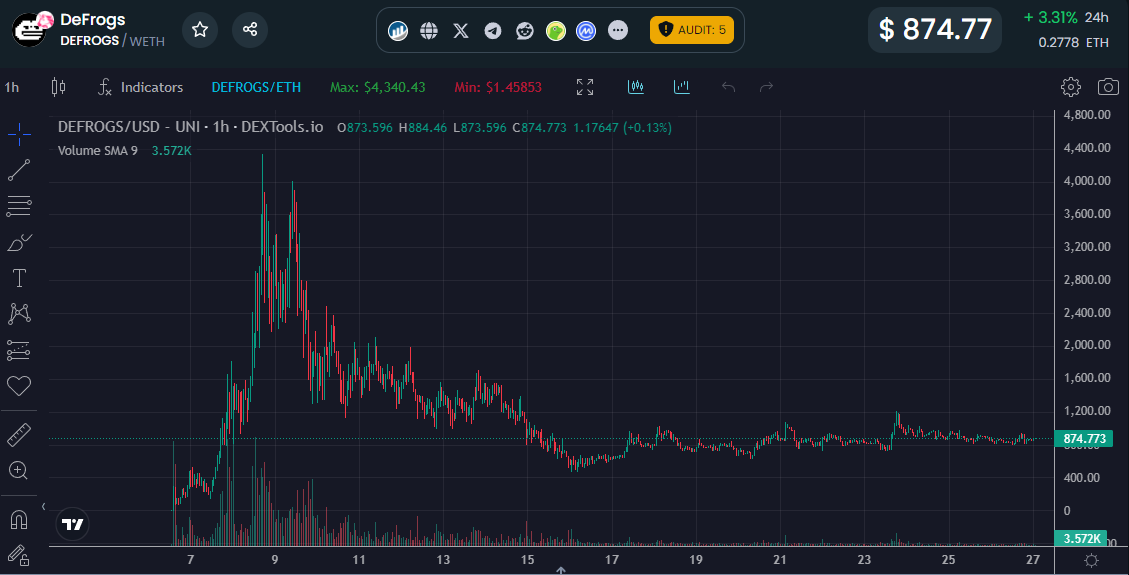Image resolution: width=1129 pixels, height=575 pixels.
Task: Open the Indicators menu
Action: tap(140, 87)
